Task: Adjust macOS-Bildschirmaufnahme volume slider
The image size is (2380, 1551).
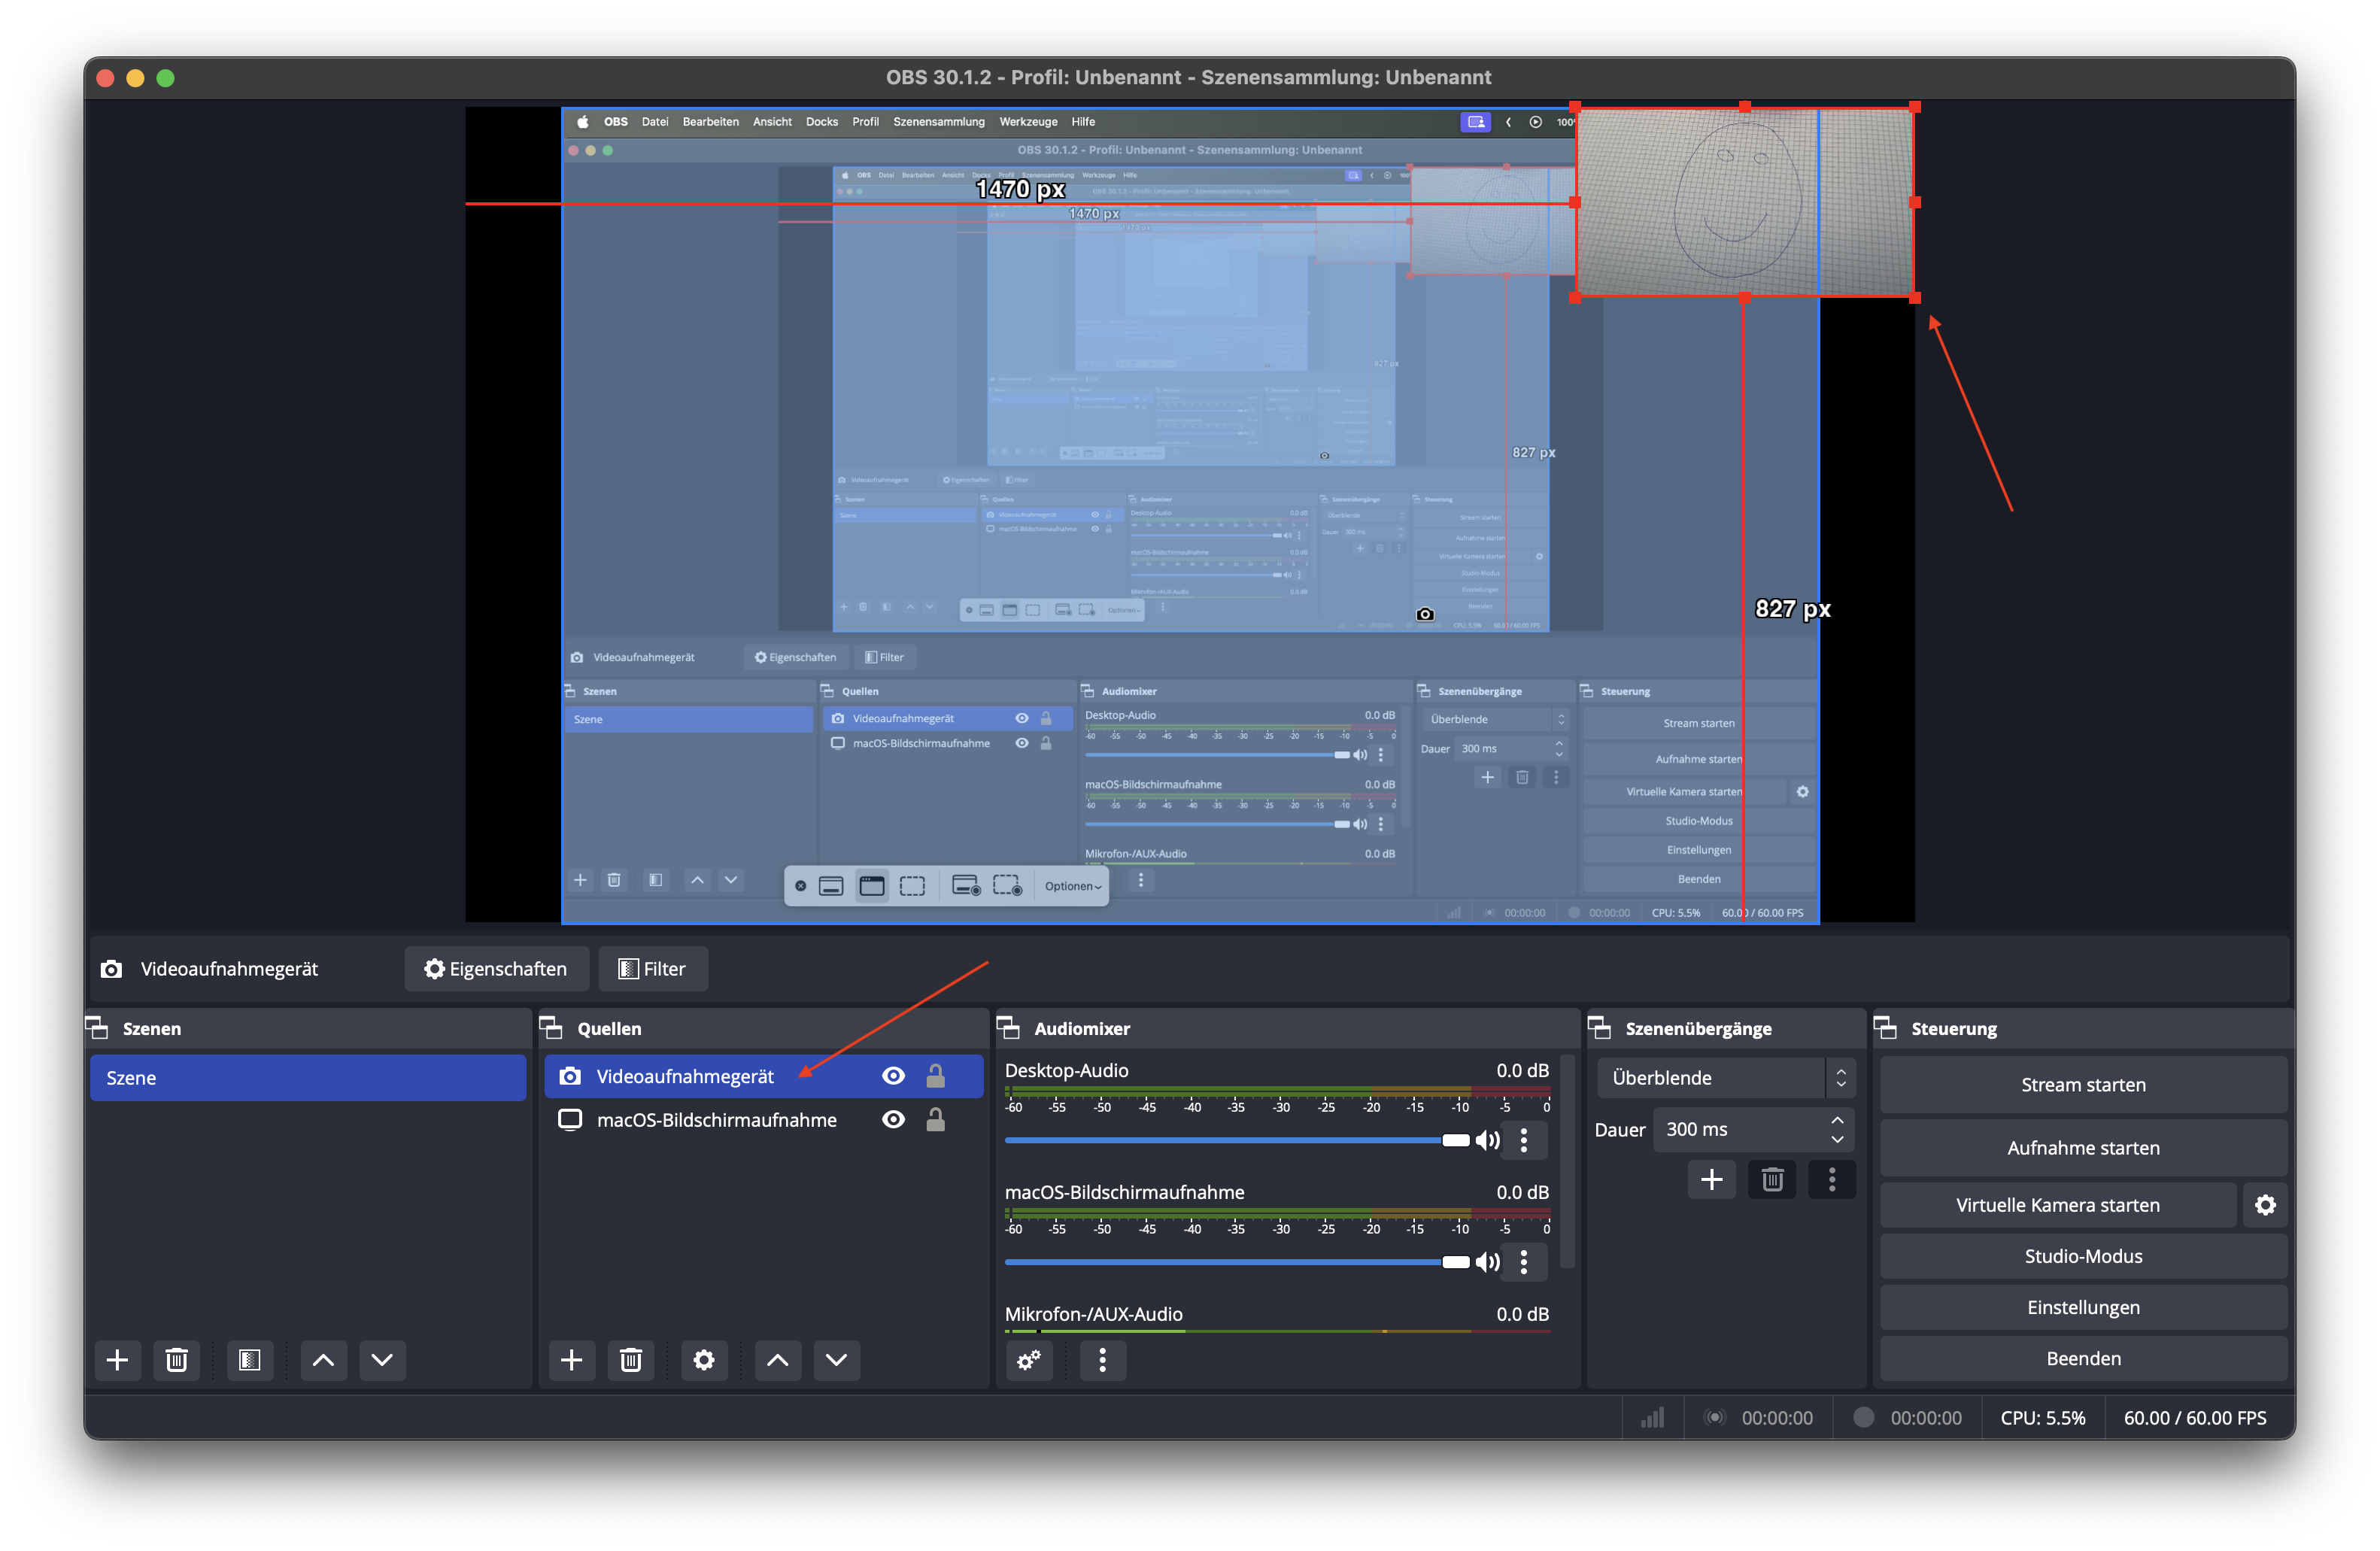Action: coord(1455,1262)
